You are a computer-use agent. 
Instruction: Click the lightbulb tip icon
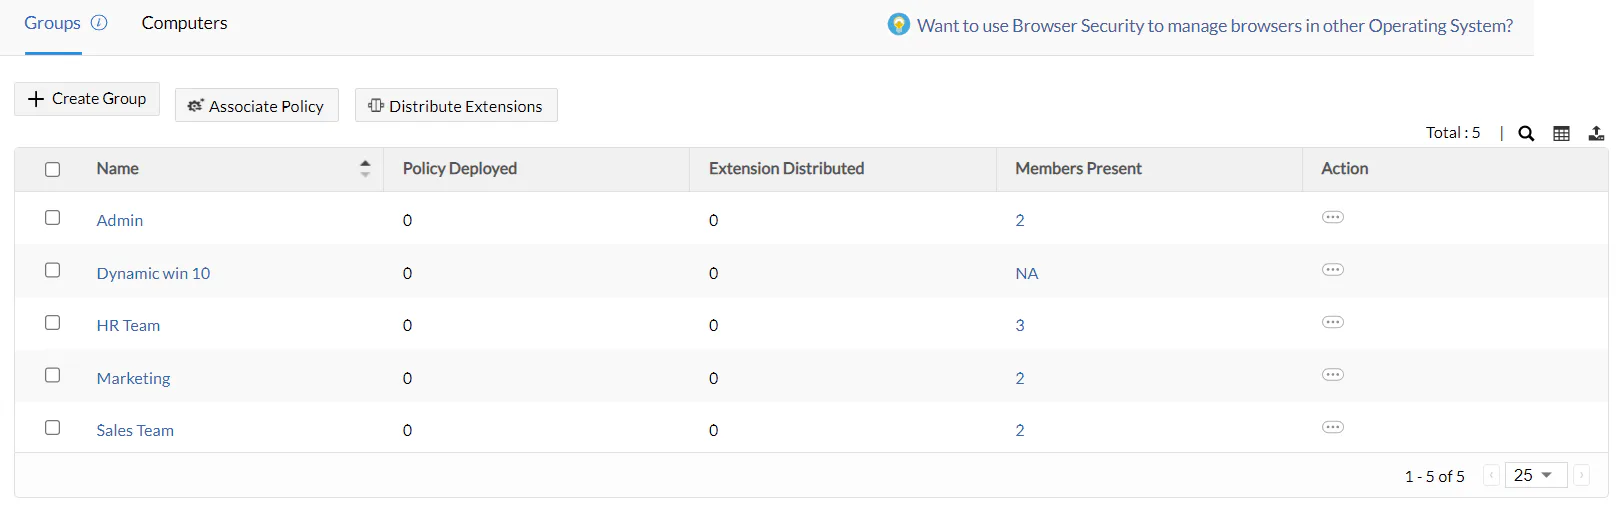[899, 24]
